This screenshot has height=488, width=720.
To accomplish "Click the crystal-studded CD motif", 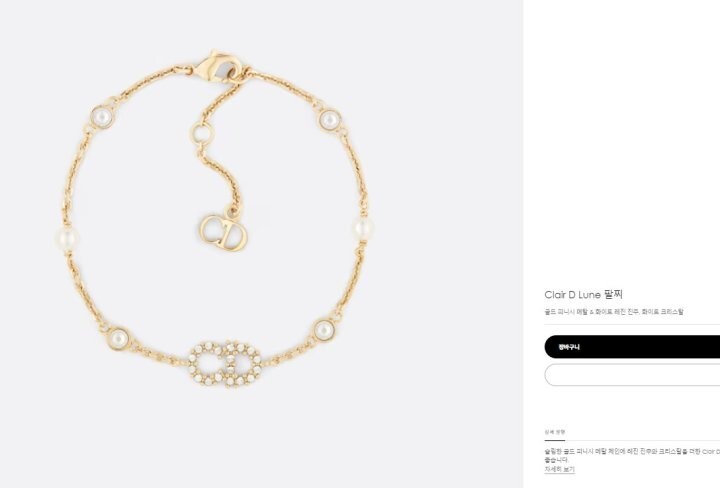I will (225, 365).
